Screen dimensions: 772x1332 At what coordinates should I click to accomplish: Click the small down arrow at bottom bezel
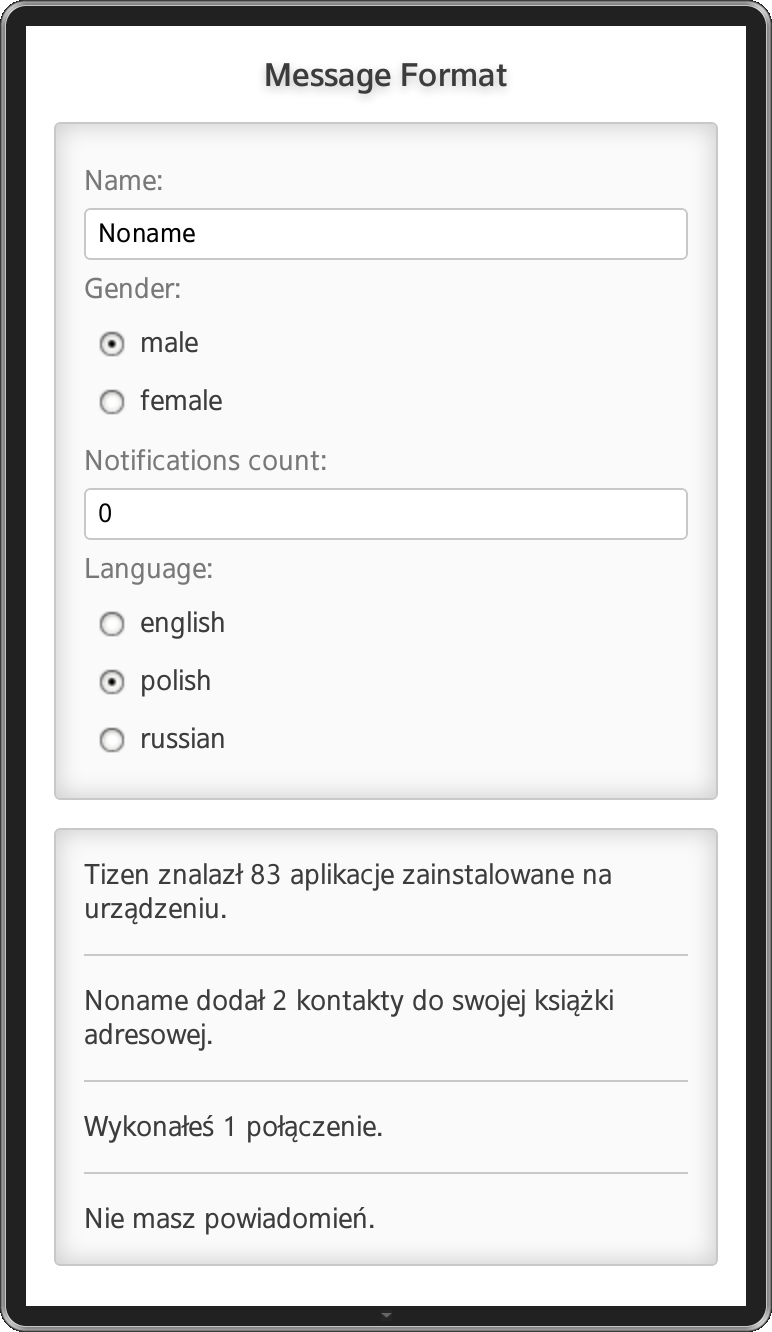point(386,1316)
